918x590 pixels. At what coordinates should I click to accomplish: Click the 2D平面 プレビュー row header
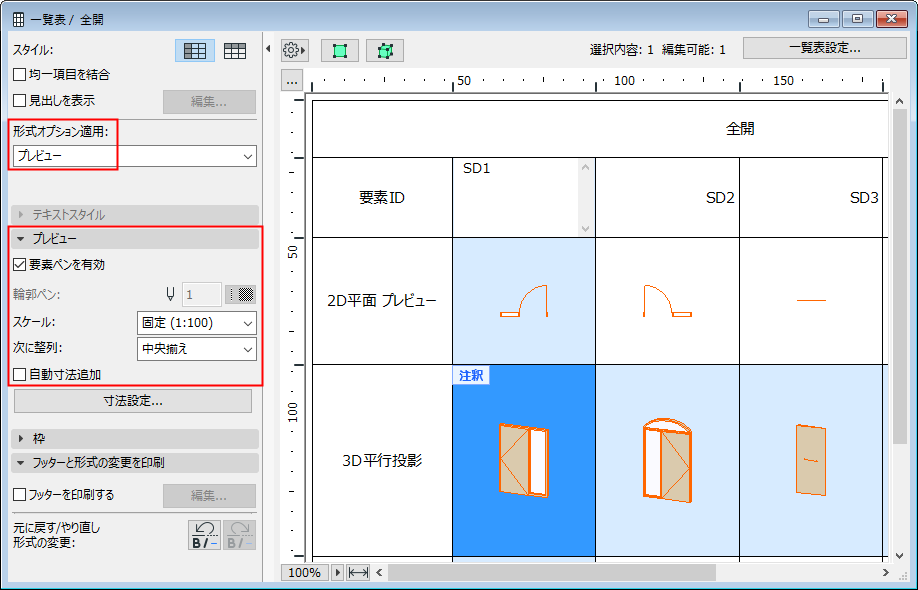tap(382, 301)
